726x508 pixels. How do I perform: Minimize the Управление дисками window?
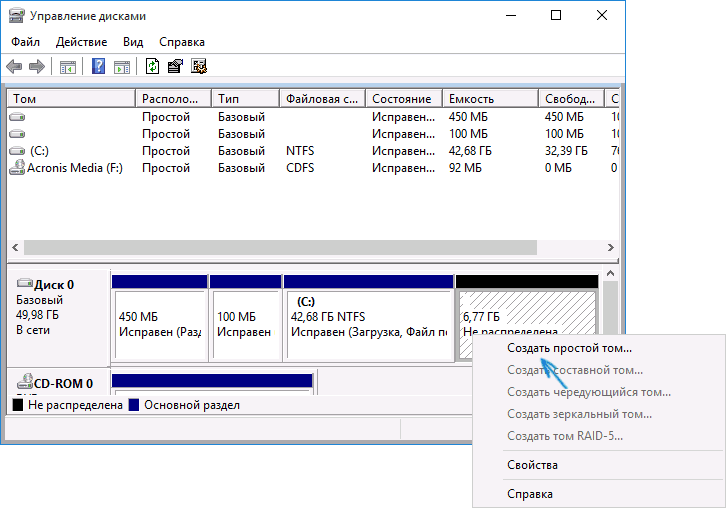click(511, 15)
